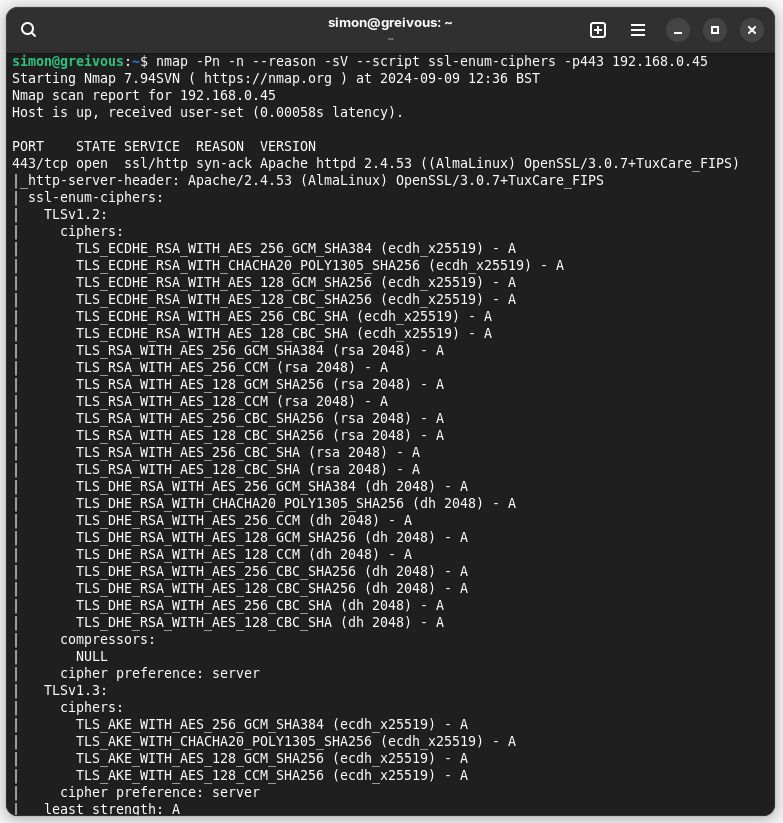
Task: Click the NULL compressors entry
Action: (x=89, y=656)
